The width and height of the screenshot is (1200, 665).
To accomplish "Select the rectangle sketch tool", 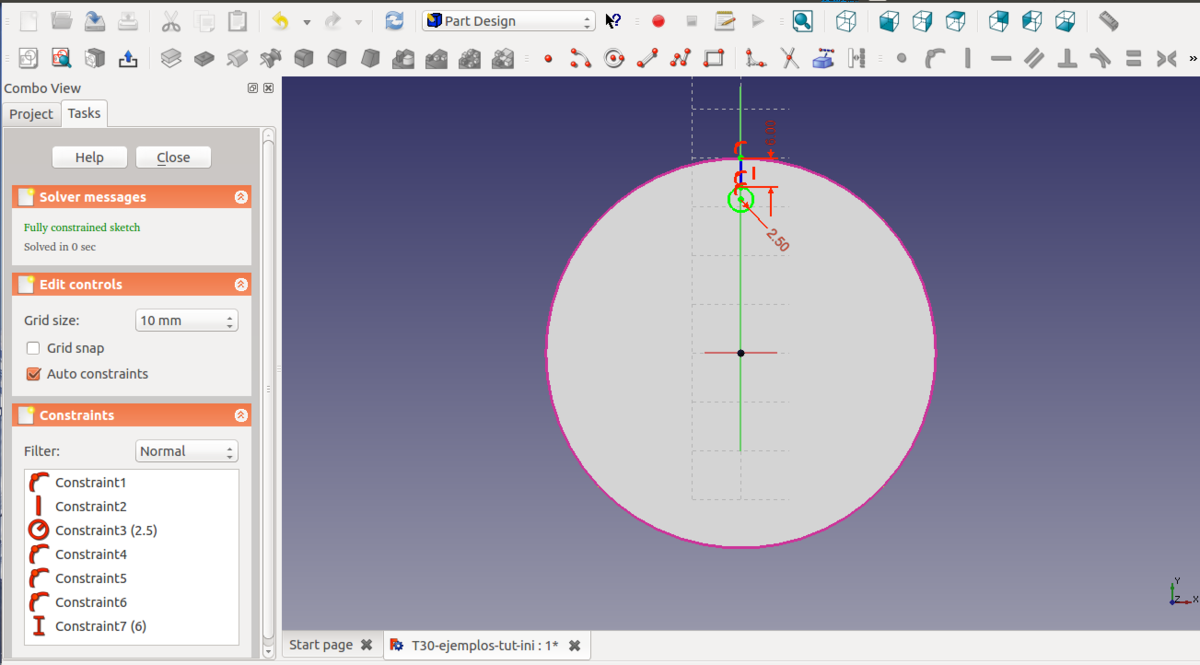I will tap(713, 59).
